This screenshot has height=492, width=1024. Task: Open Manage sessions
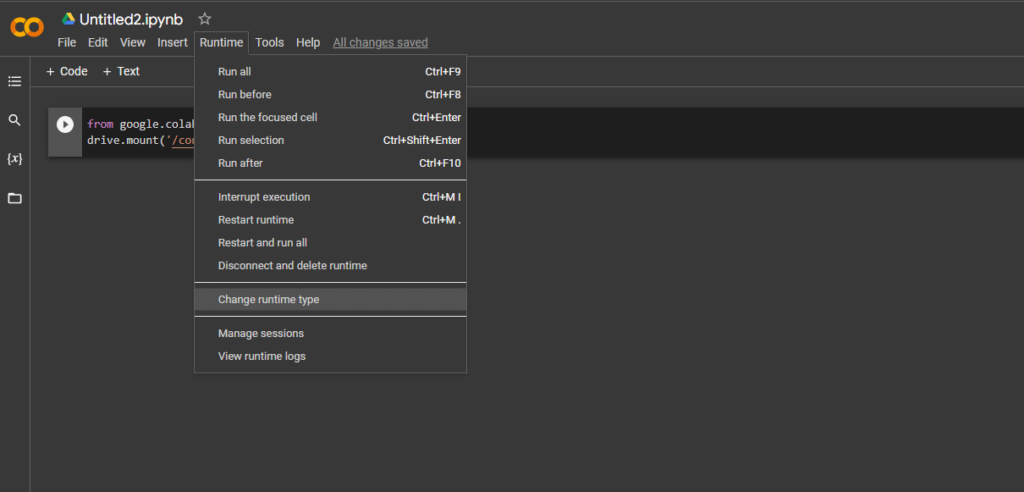point(261,333)
